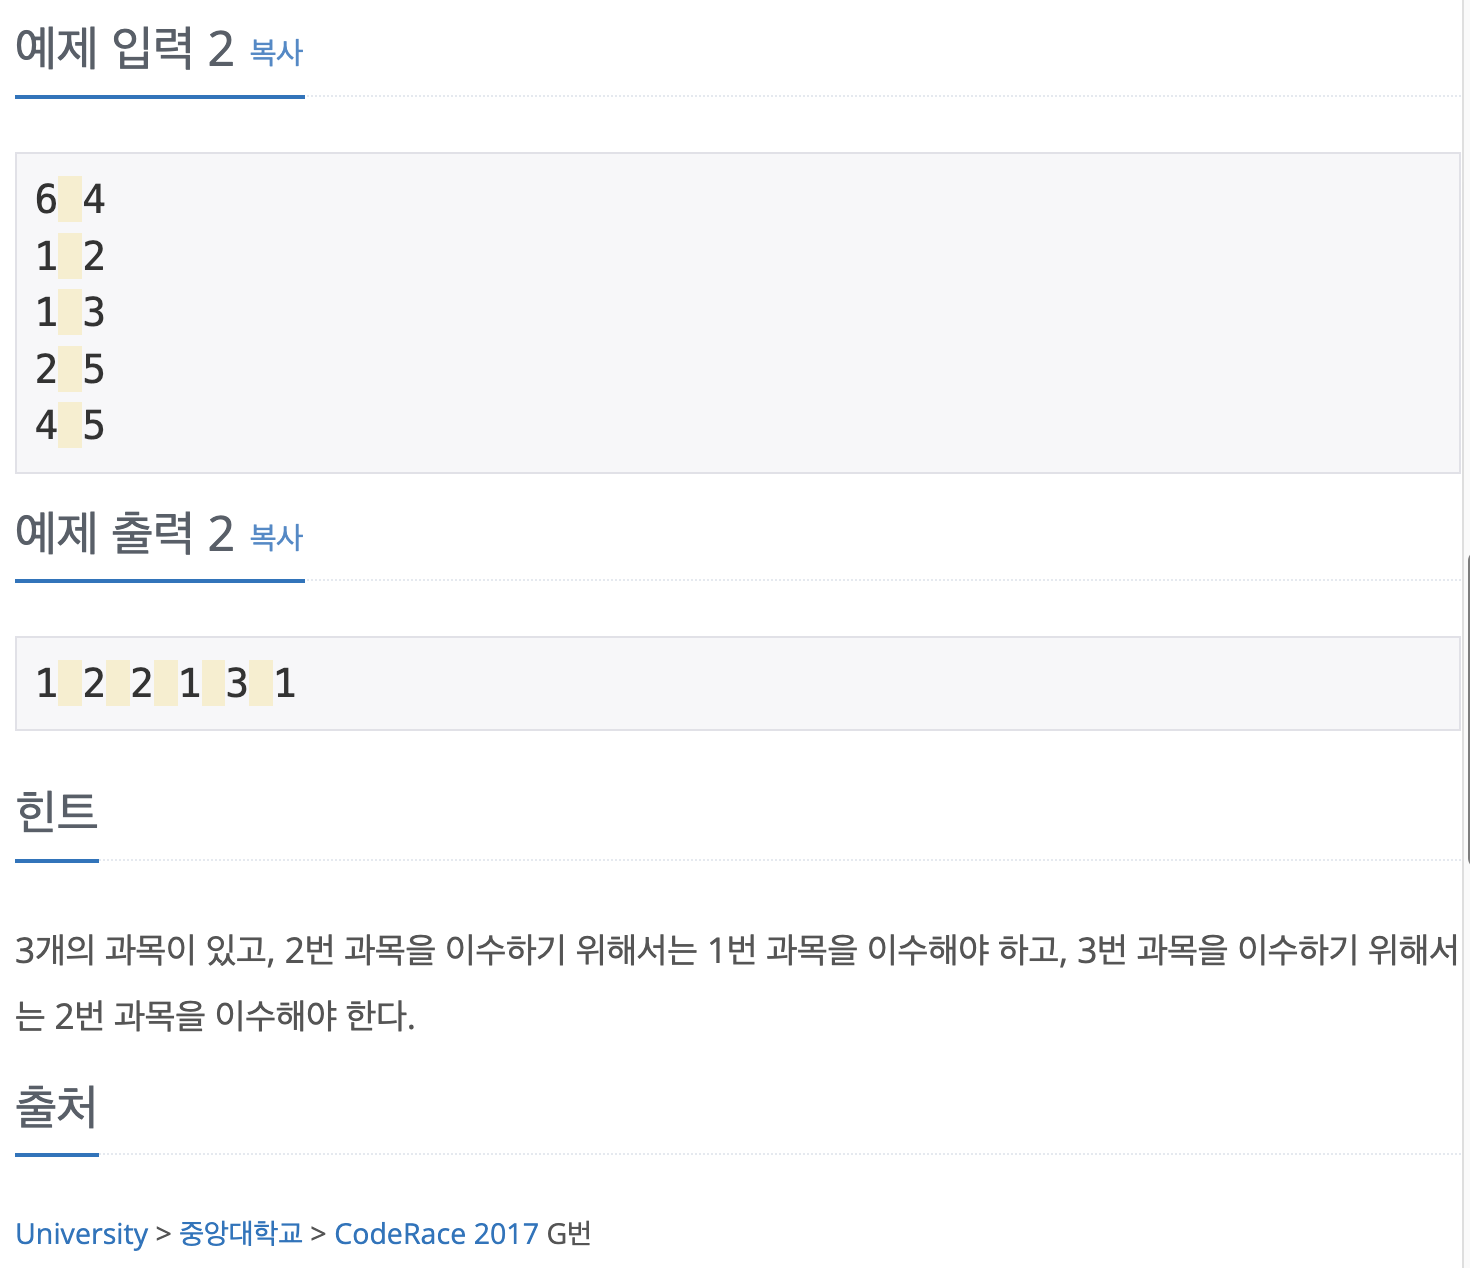The image size is (1470, 1268).
Task: Click the first line '6 4' in sample input
Action: [x=70, y=199]
